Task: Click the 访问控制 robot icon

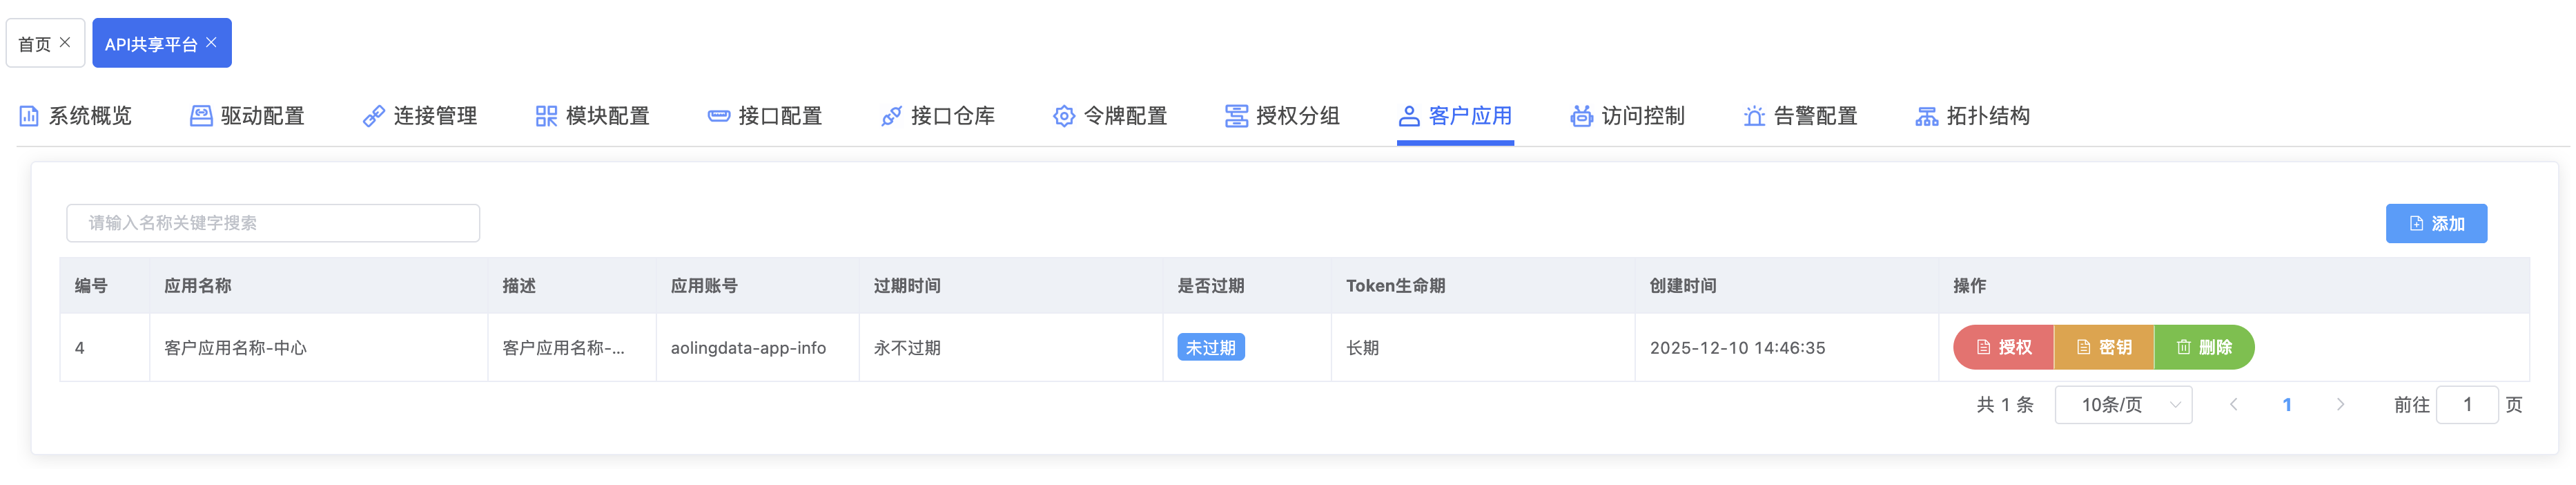Action: (x=1581, y=116)
